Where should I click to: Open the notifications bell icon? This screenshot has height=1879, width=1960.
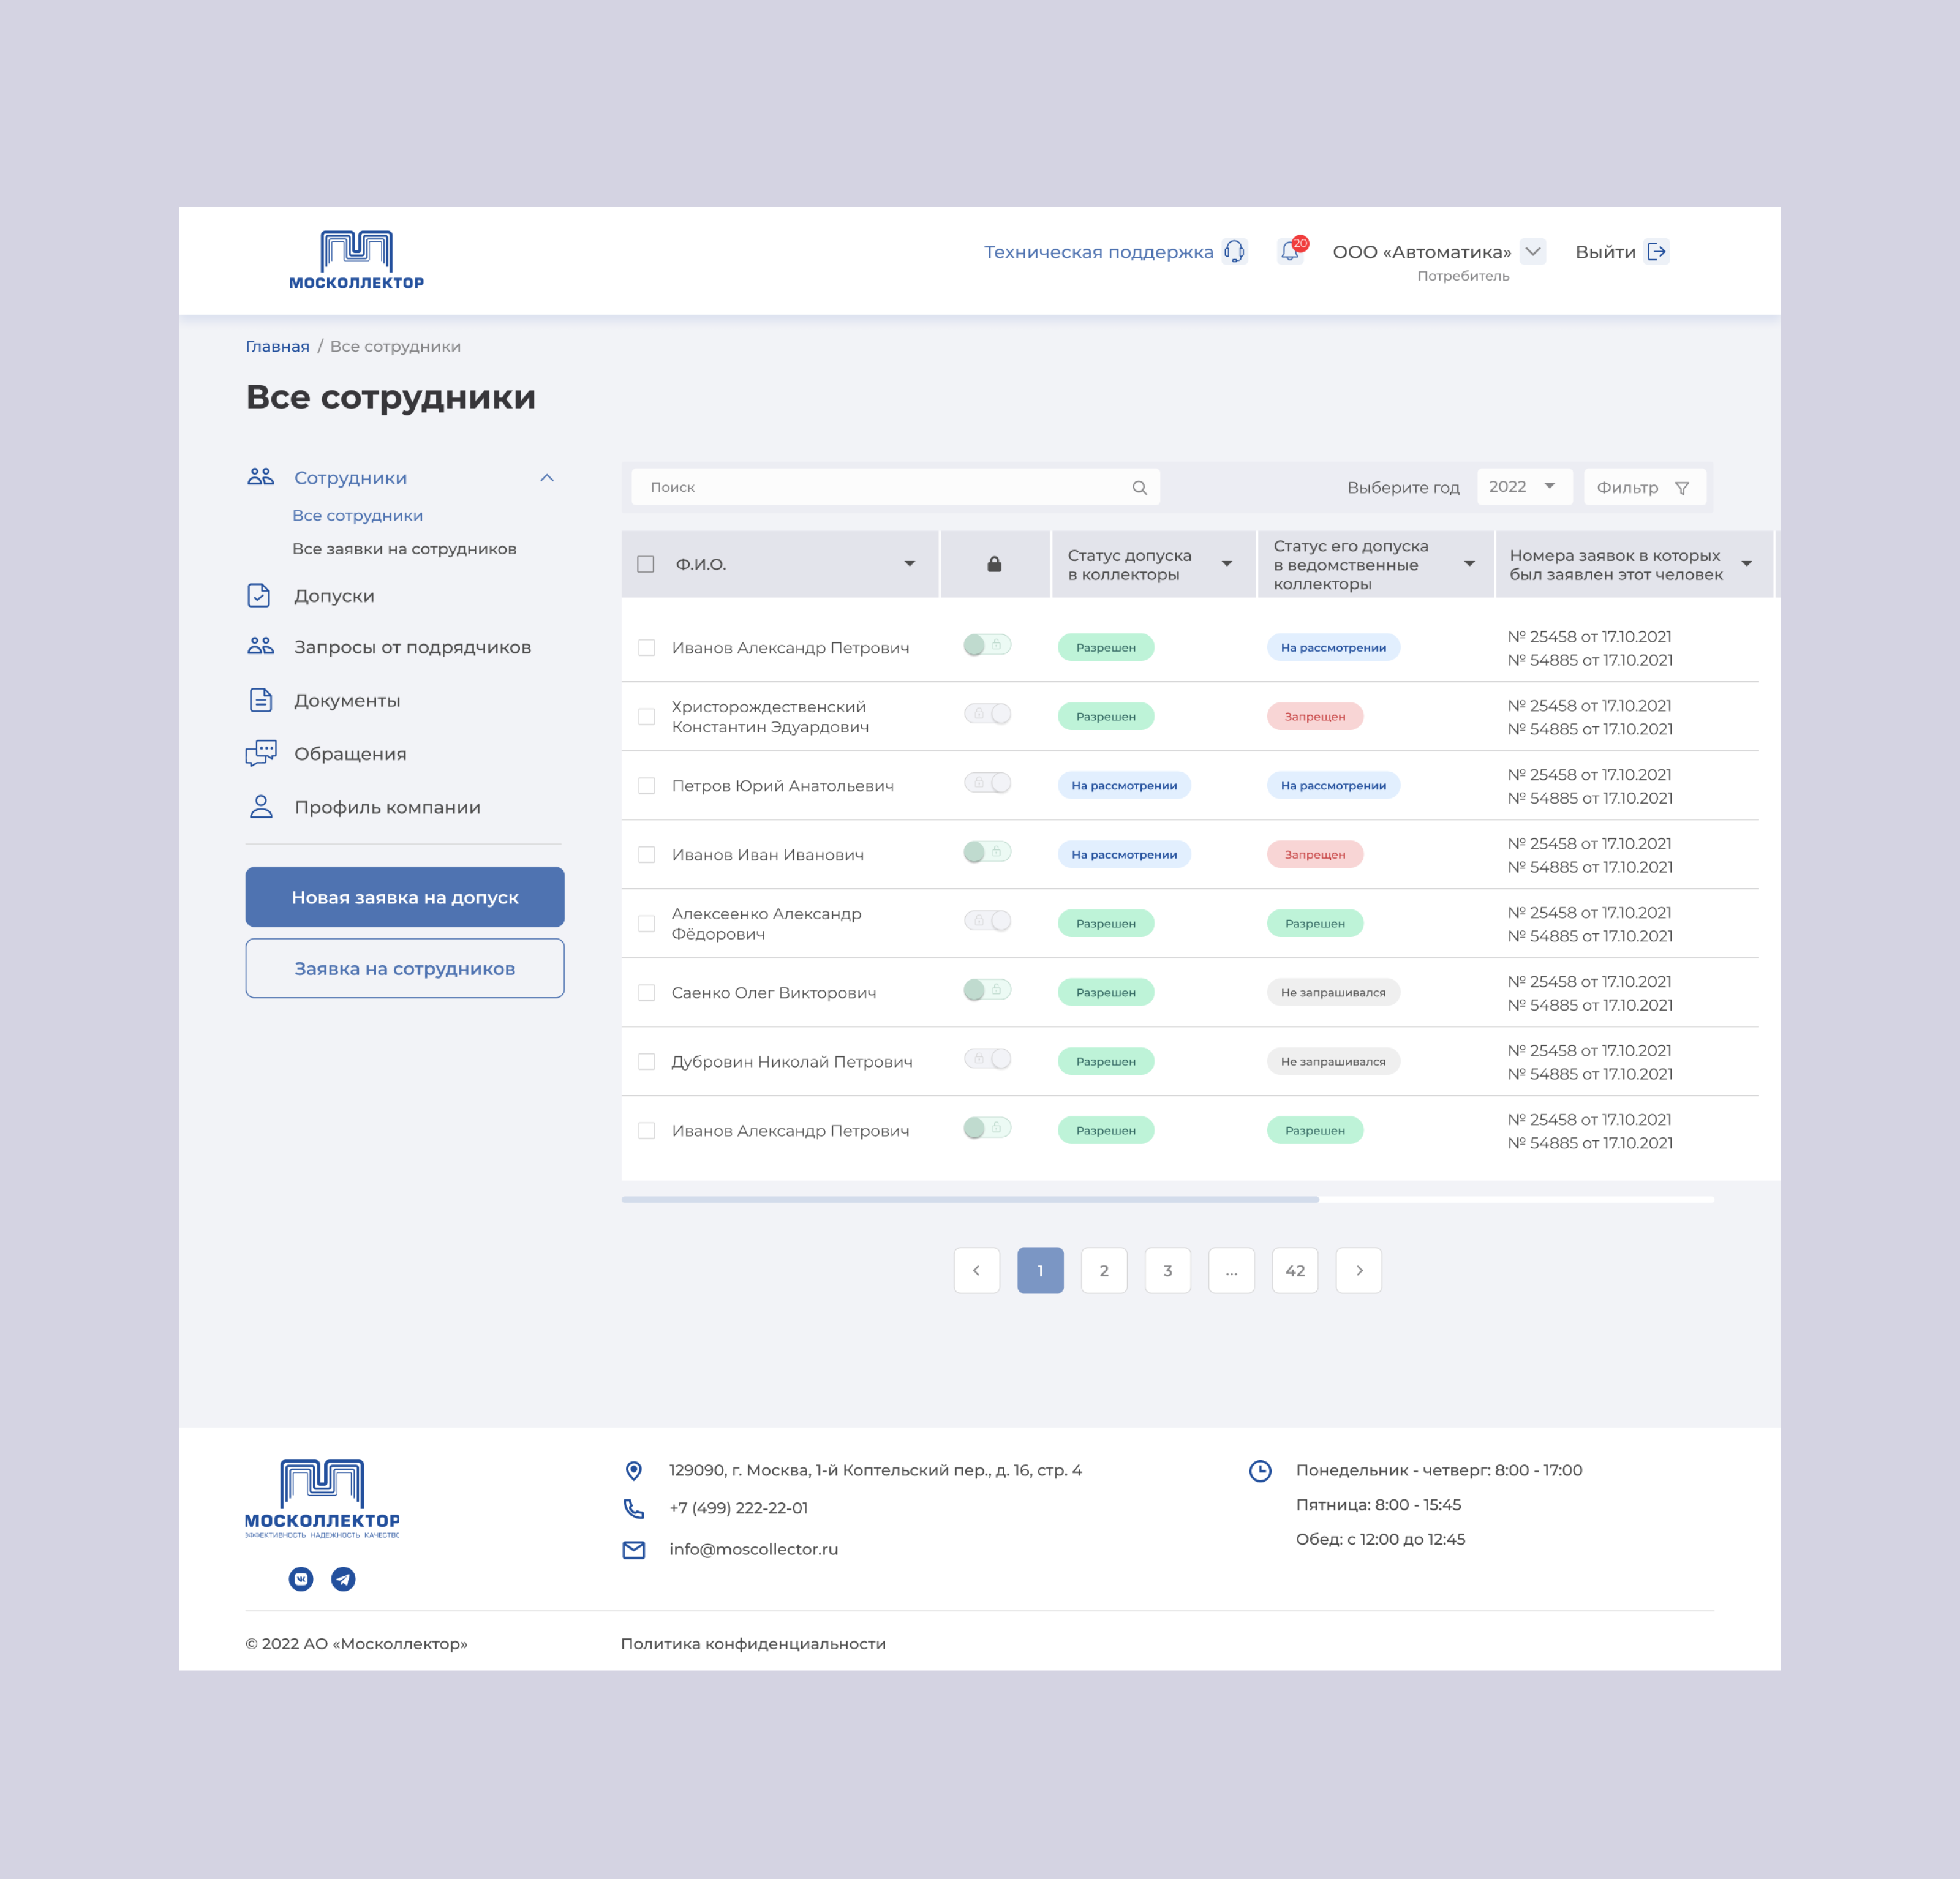1290,252
